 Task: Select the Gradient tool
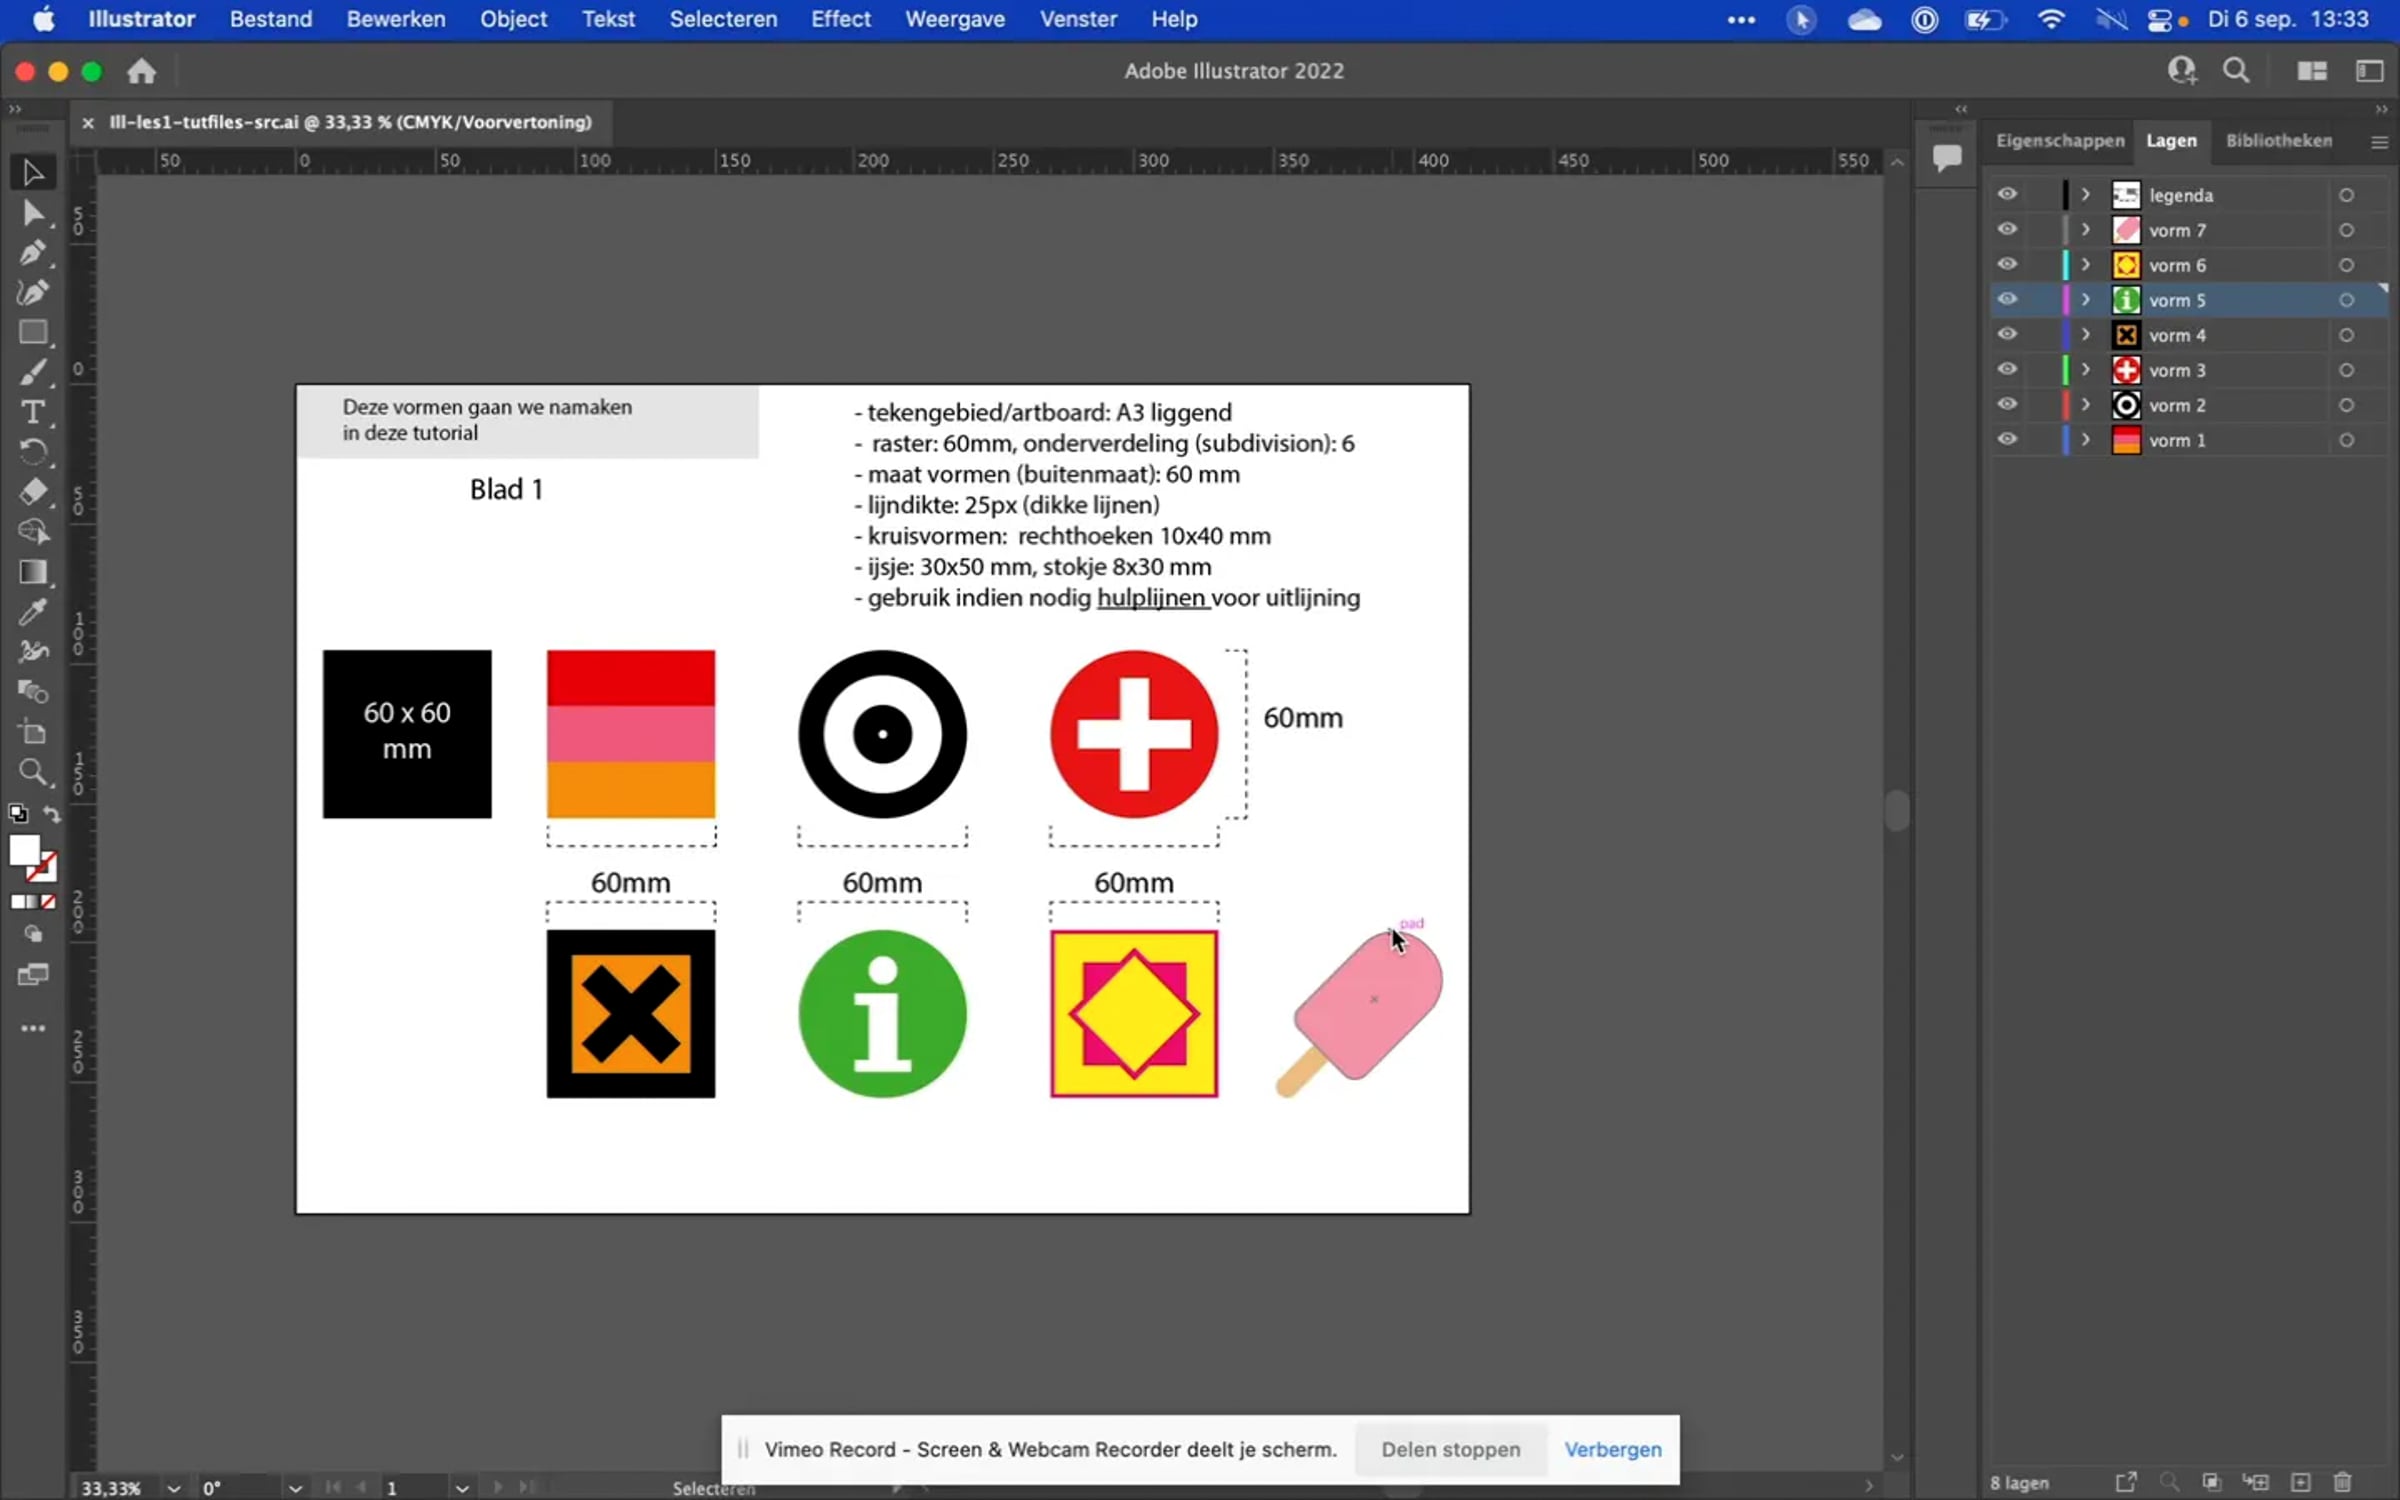coord(32,572)
